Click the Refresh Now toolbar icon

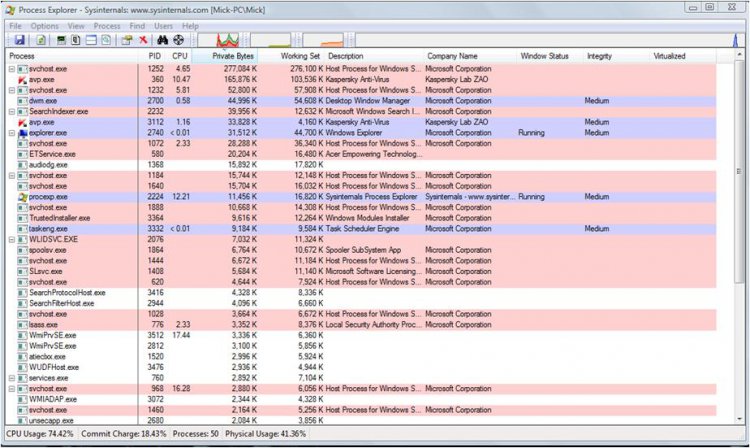click(x=41, y=40)
